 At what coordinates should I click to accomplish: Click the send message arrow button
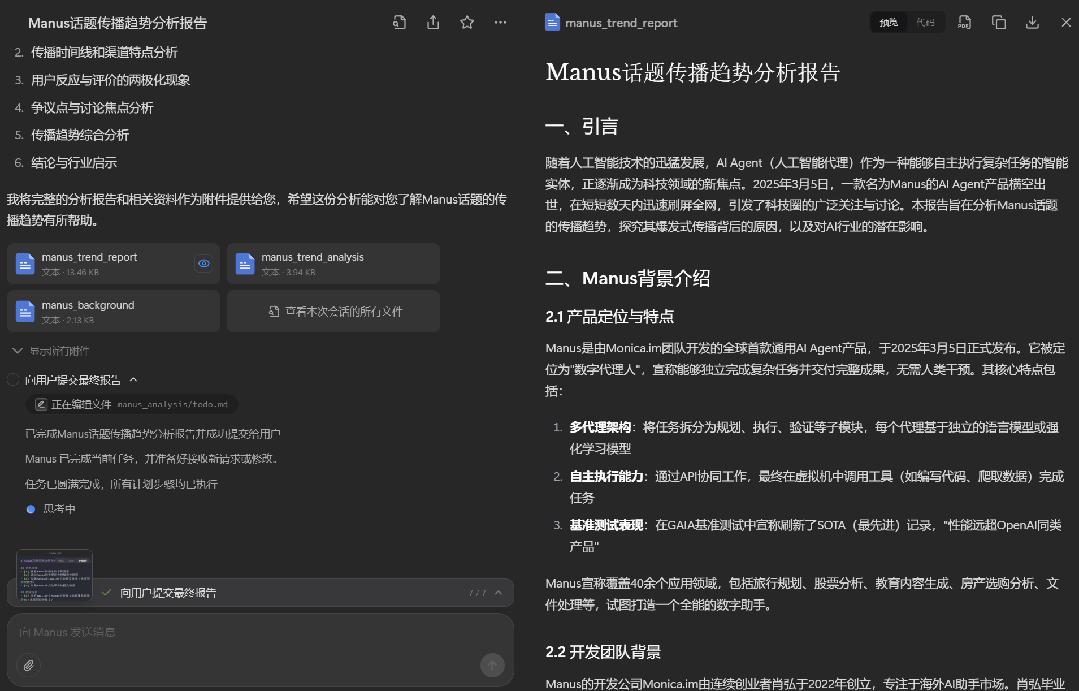pyautogui.click(x=492, y=665)
